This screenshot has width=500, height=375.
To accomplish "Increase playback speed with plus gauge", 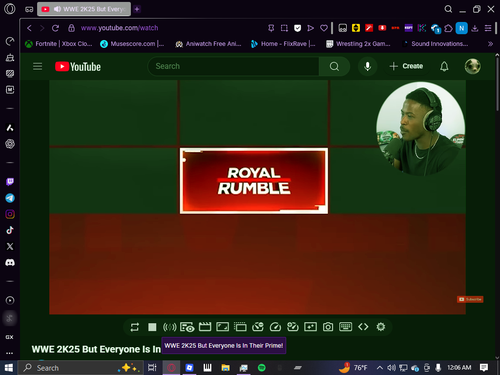I will [x=293, y=327].
